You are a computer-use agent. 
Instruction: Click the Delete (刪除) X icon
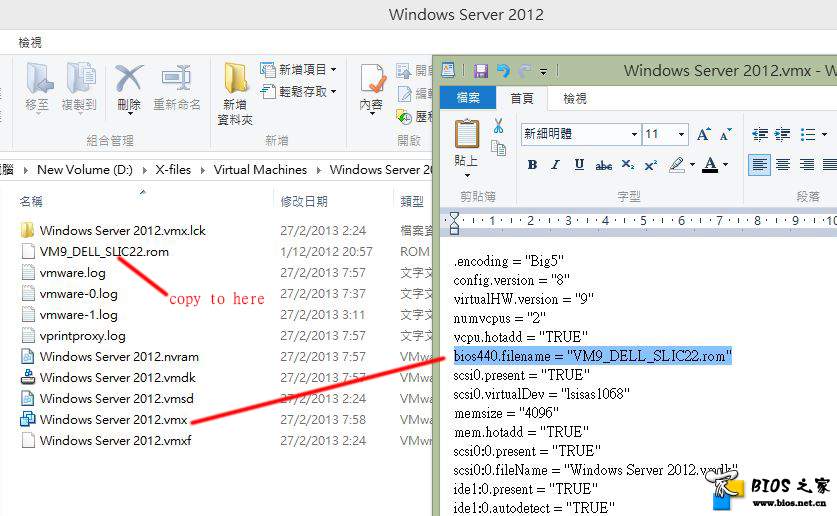click(129, 78)
